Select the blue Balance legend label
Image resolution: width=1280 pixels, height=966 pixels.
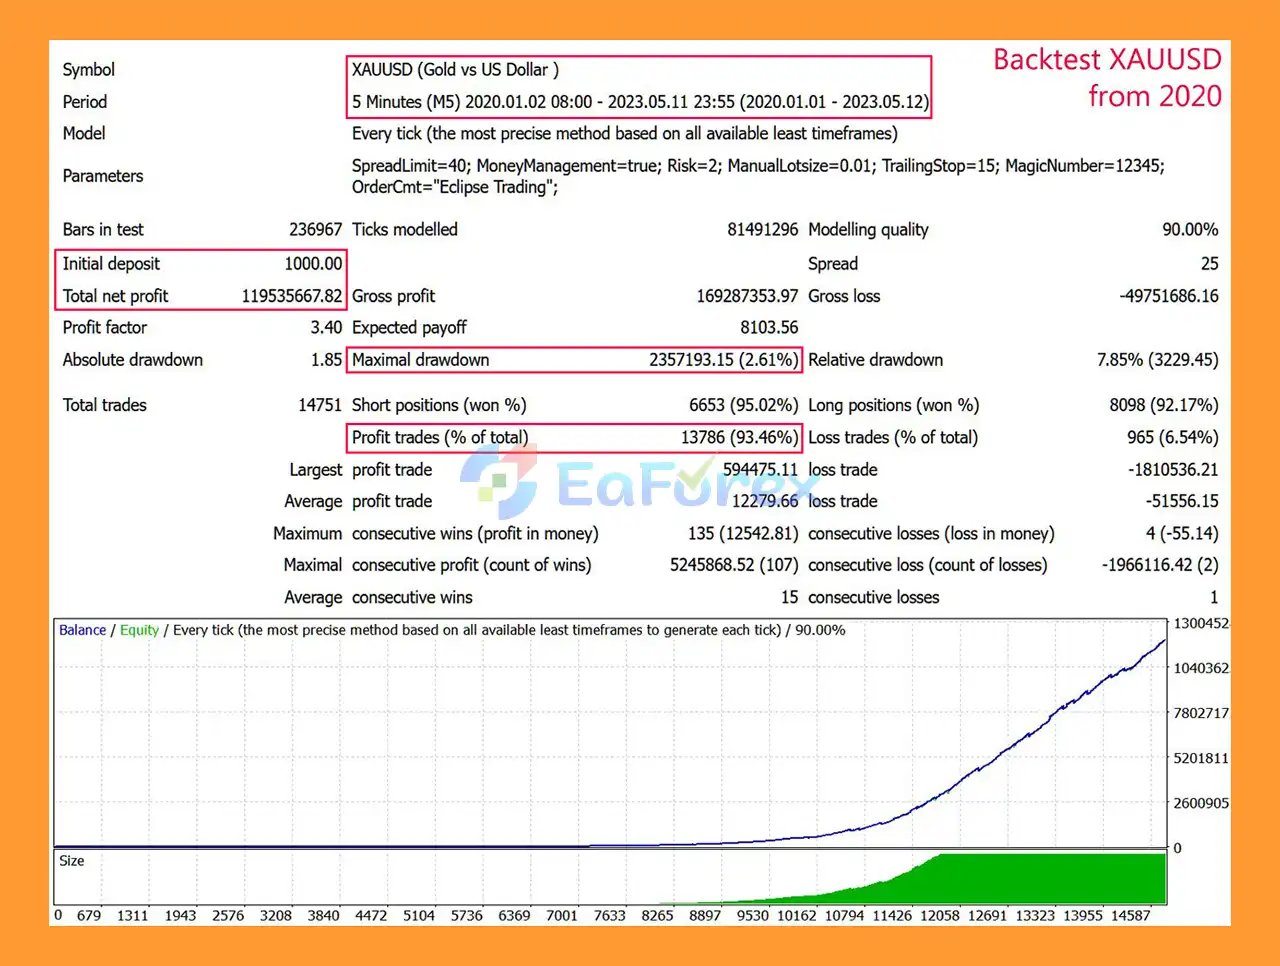point(81,630)
